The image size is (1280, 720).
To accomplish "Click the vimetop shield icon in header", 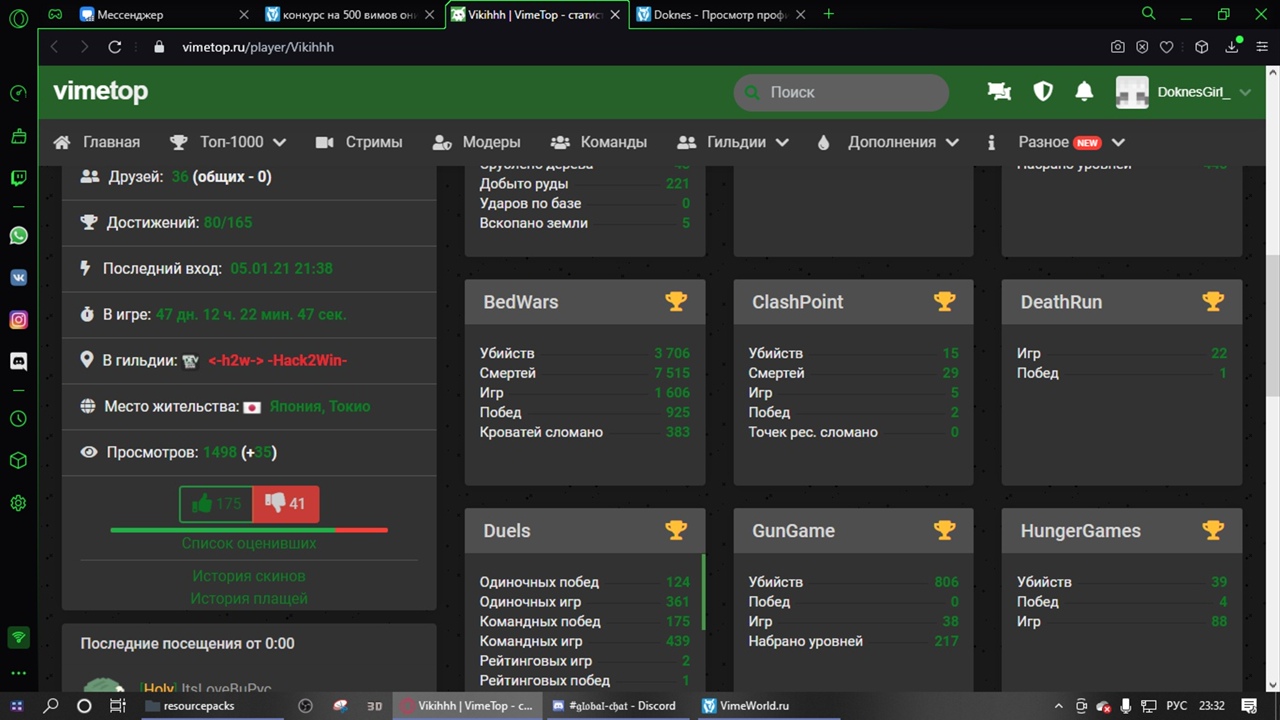I will (1043, 92).
